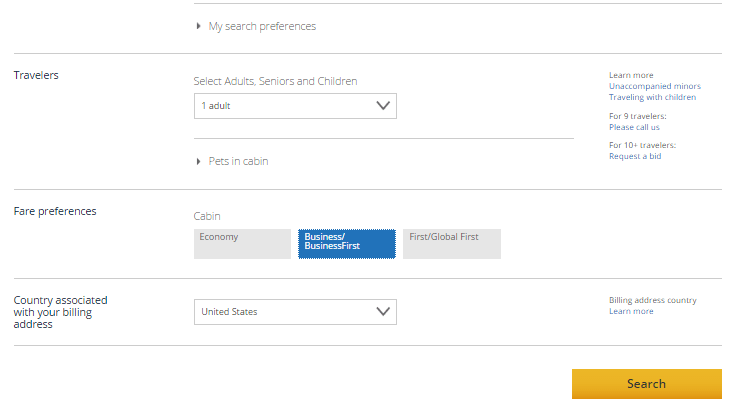Open United States billing country dropdown

pyautogui.click(x=295, y=312)
